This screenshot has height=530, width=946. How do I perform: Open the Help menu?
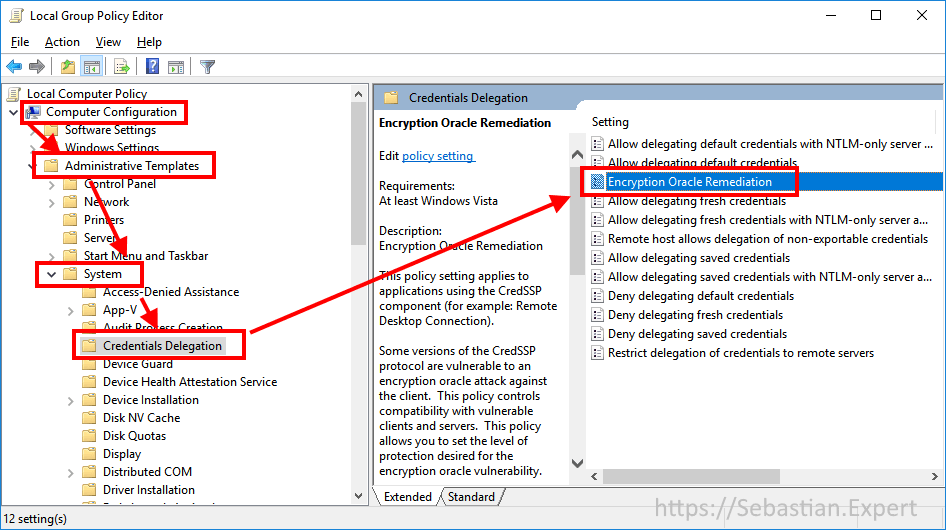coord(149,42)
